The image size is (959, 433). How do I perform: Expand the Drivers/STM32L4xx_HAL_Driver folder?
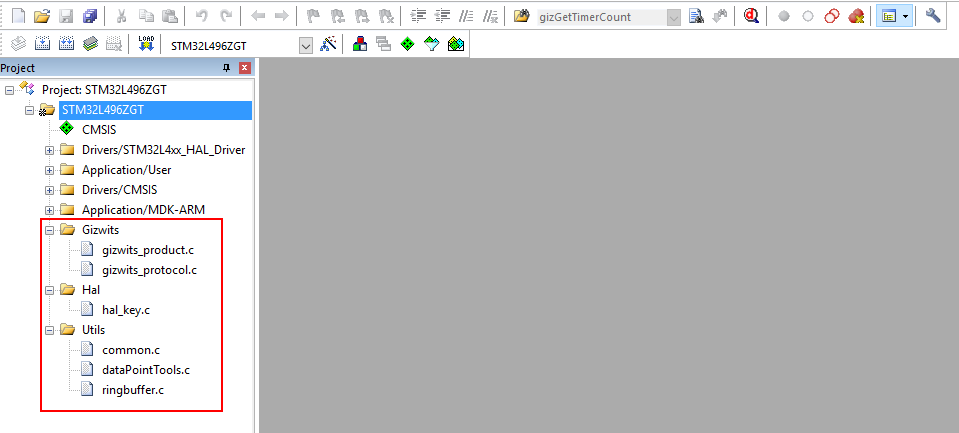(x=49, y=150)
